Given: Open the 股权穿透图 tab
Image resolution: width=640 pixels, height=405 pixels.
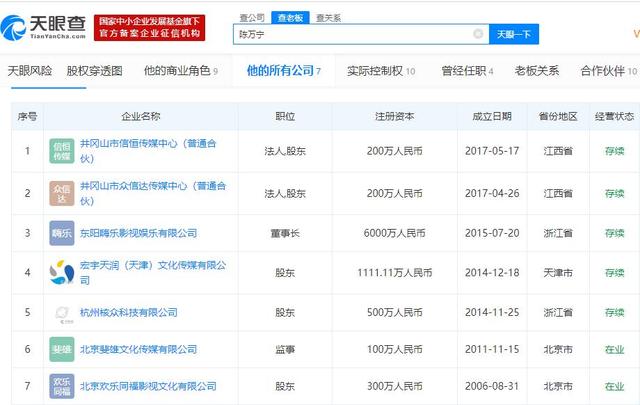Looking at the screenshot, I should click(x=95, y=71).
